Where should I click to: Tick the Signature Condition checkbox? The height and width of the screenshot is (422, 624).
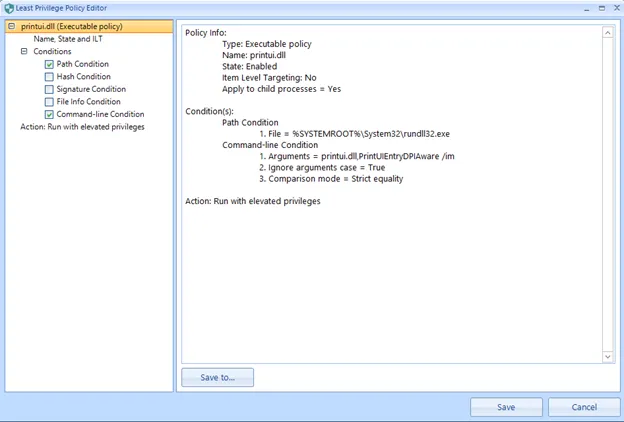49,89
